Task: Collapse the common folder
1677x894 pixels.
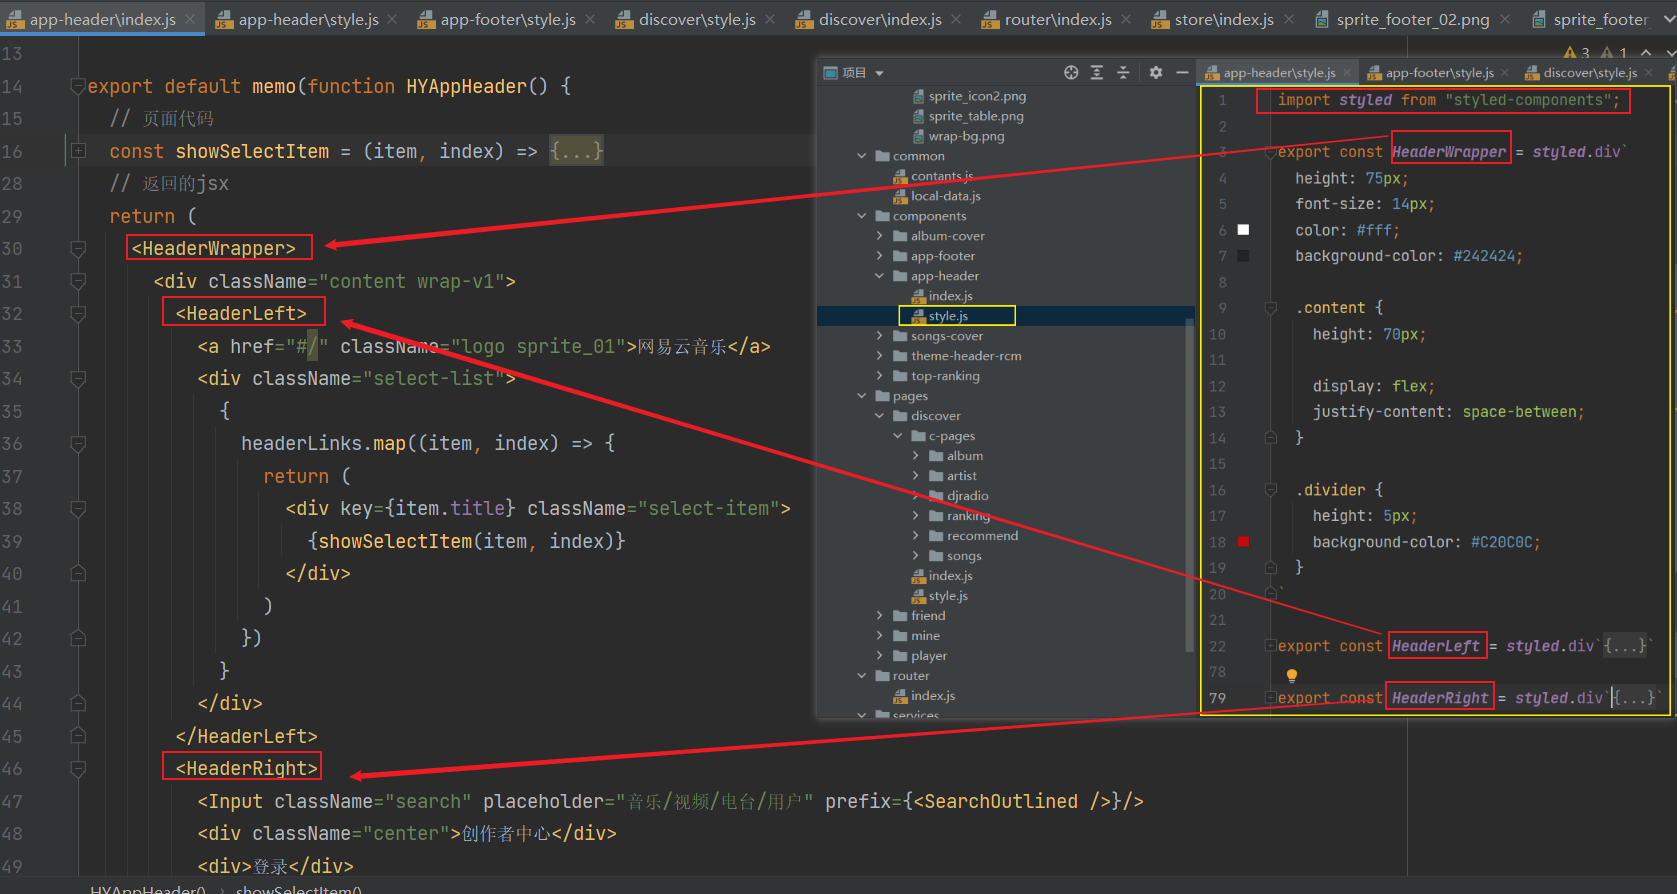Action: 862,156
